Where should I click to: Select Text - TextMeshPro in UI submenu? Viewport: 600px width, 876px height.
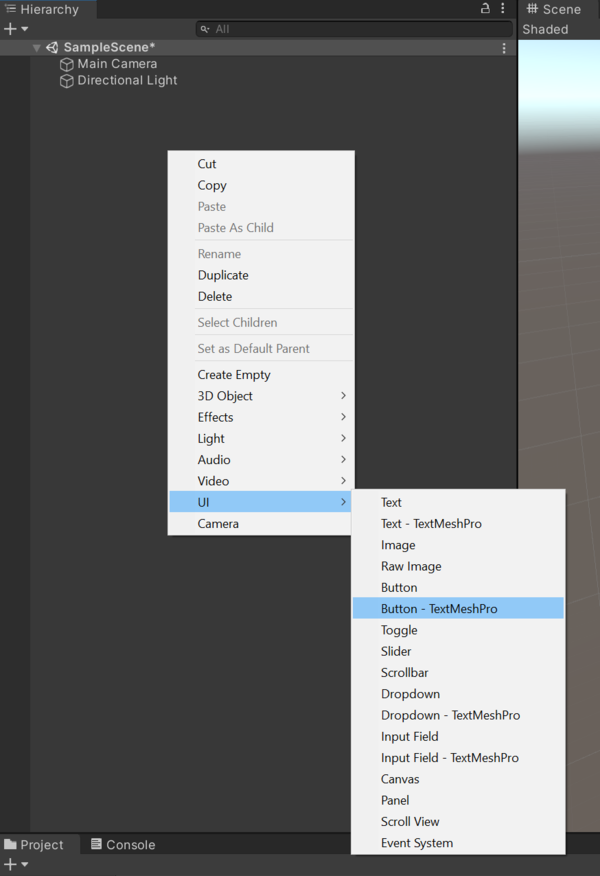458,523
